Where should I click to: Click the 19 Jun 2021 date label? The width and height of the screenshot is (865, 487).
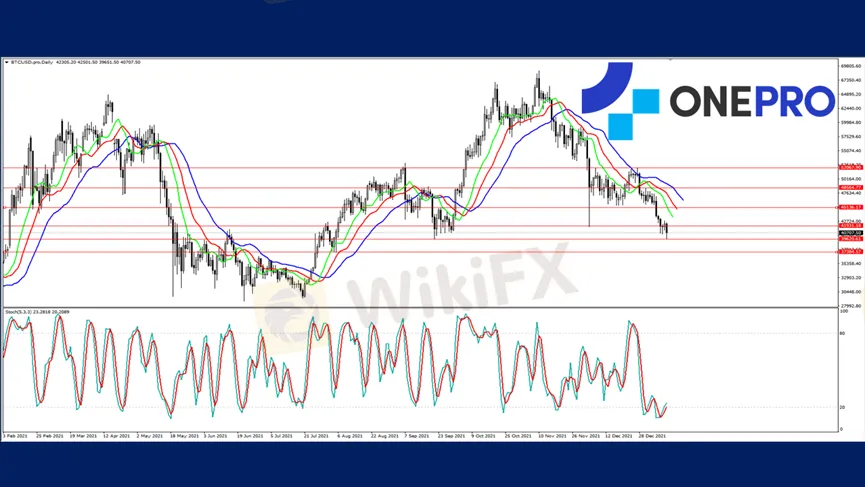pos(250,436)
